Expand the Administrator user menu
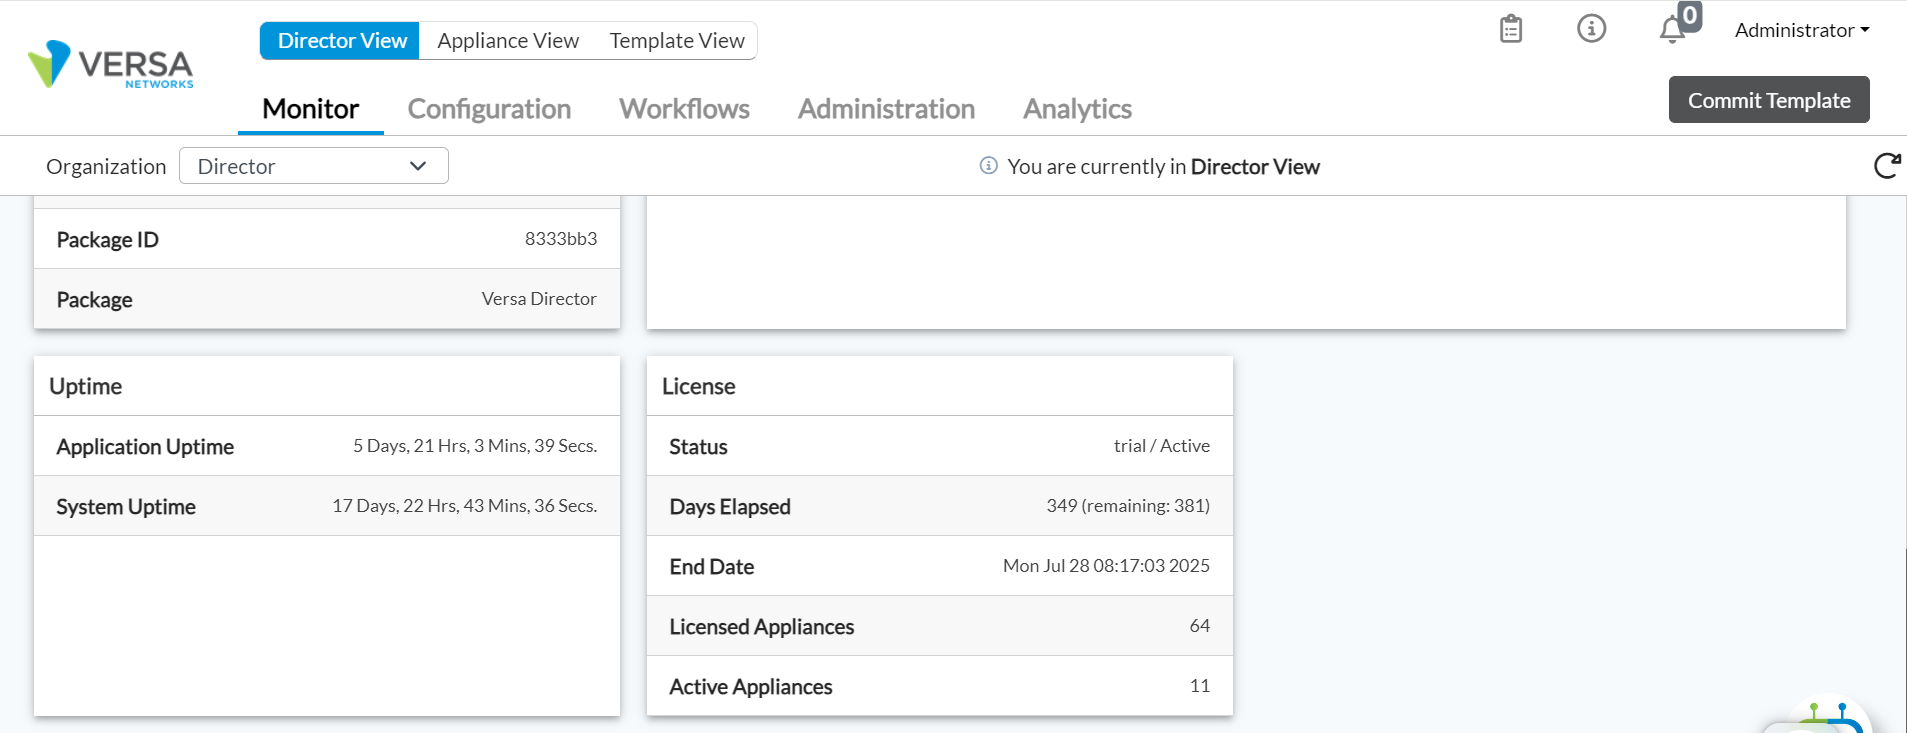This screenshot has width=1907, height=733. click(x=1802, y=30)
